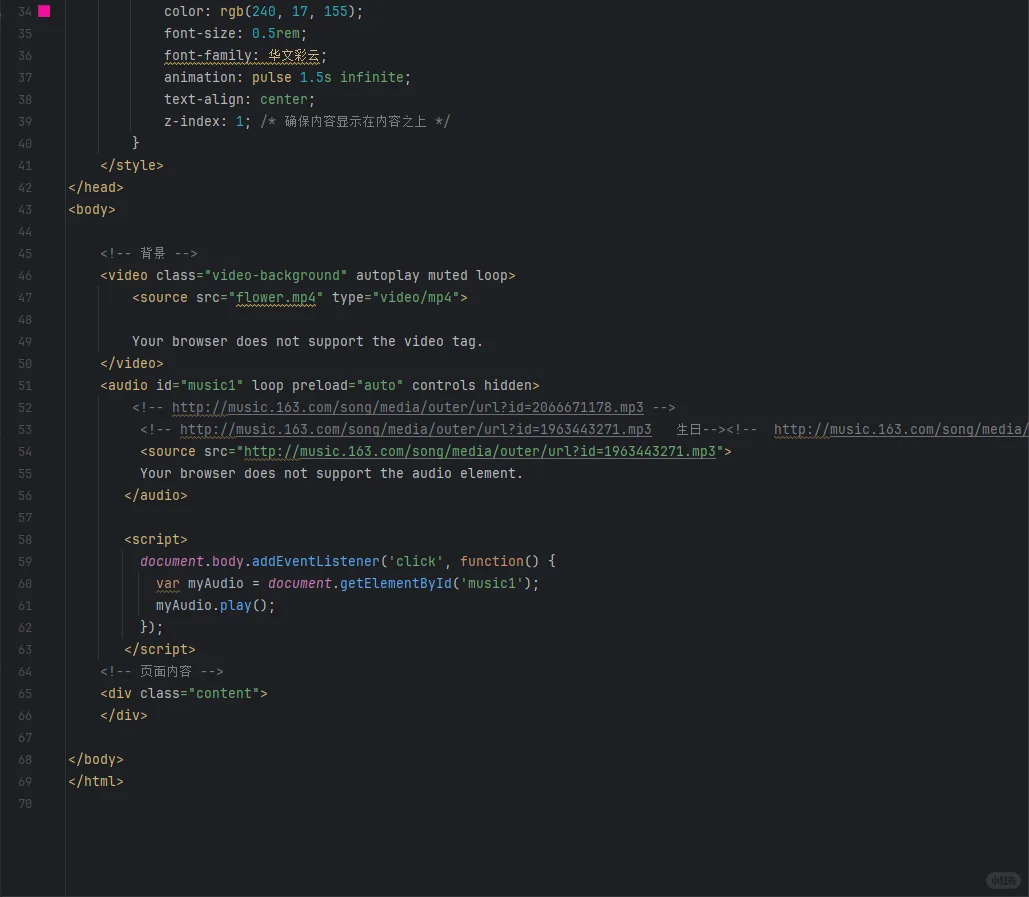Screen dimensions: 1029x897
Task: Click 'Your browser does not support the audio element.'
Action: [331, 473]
